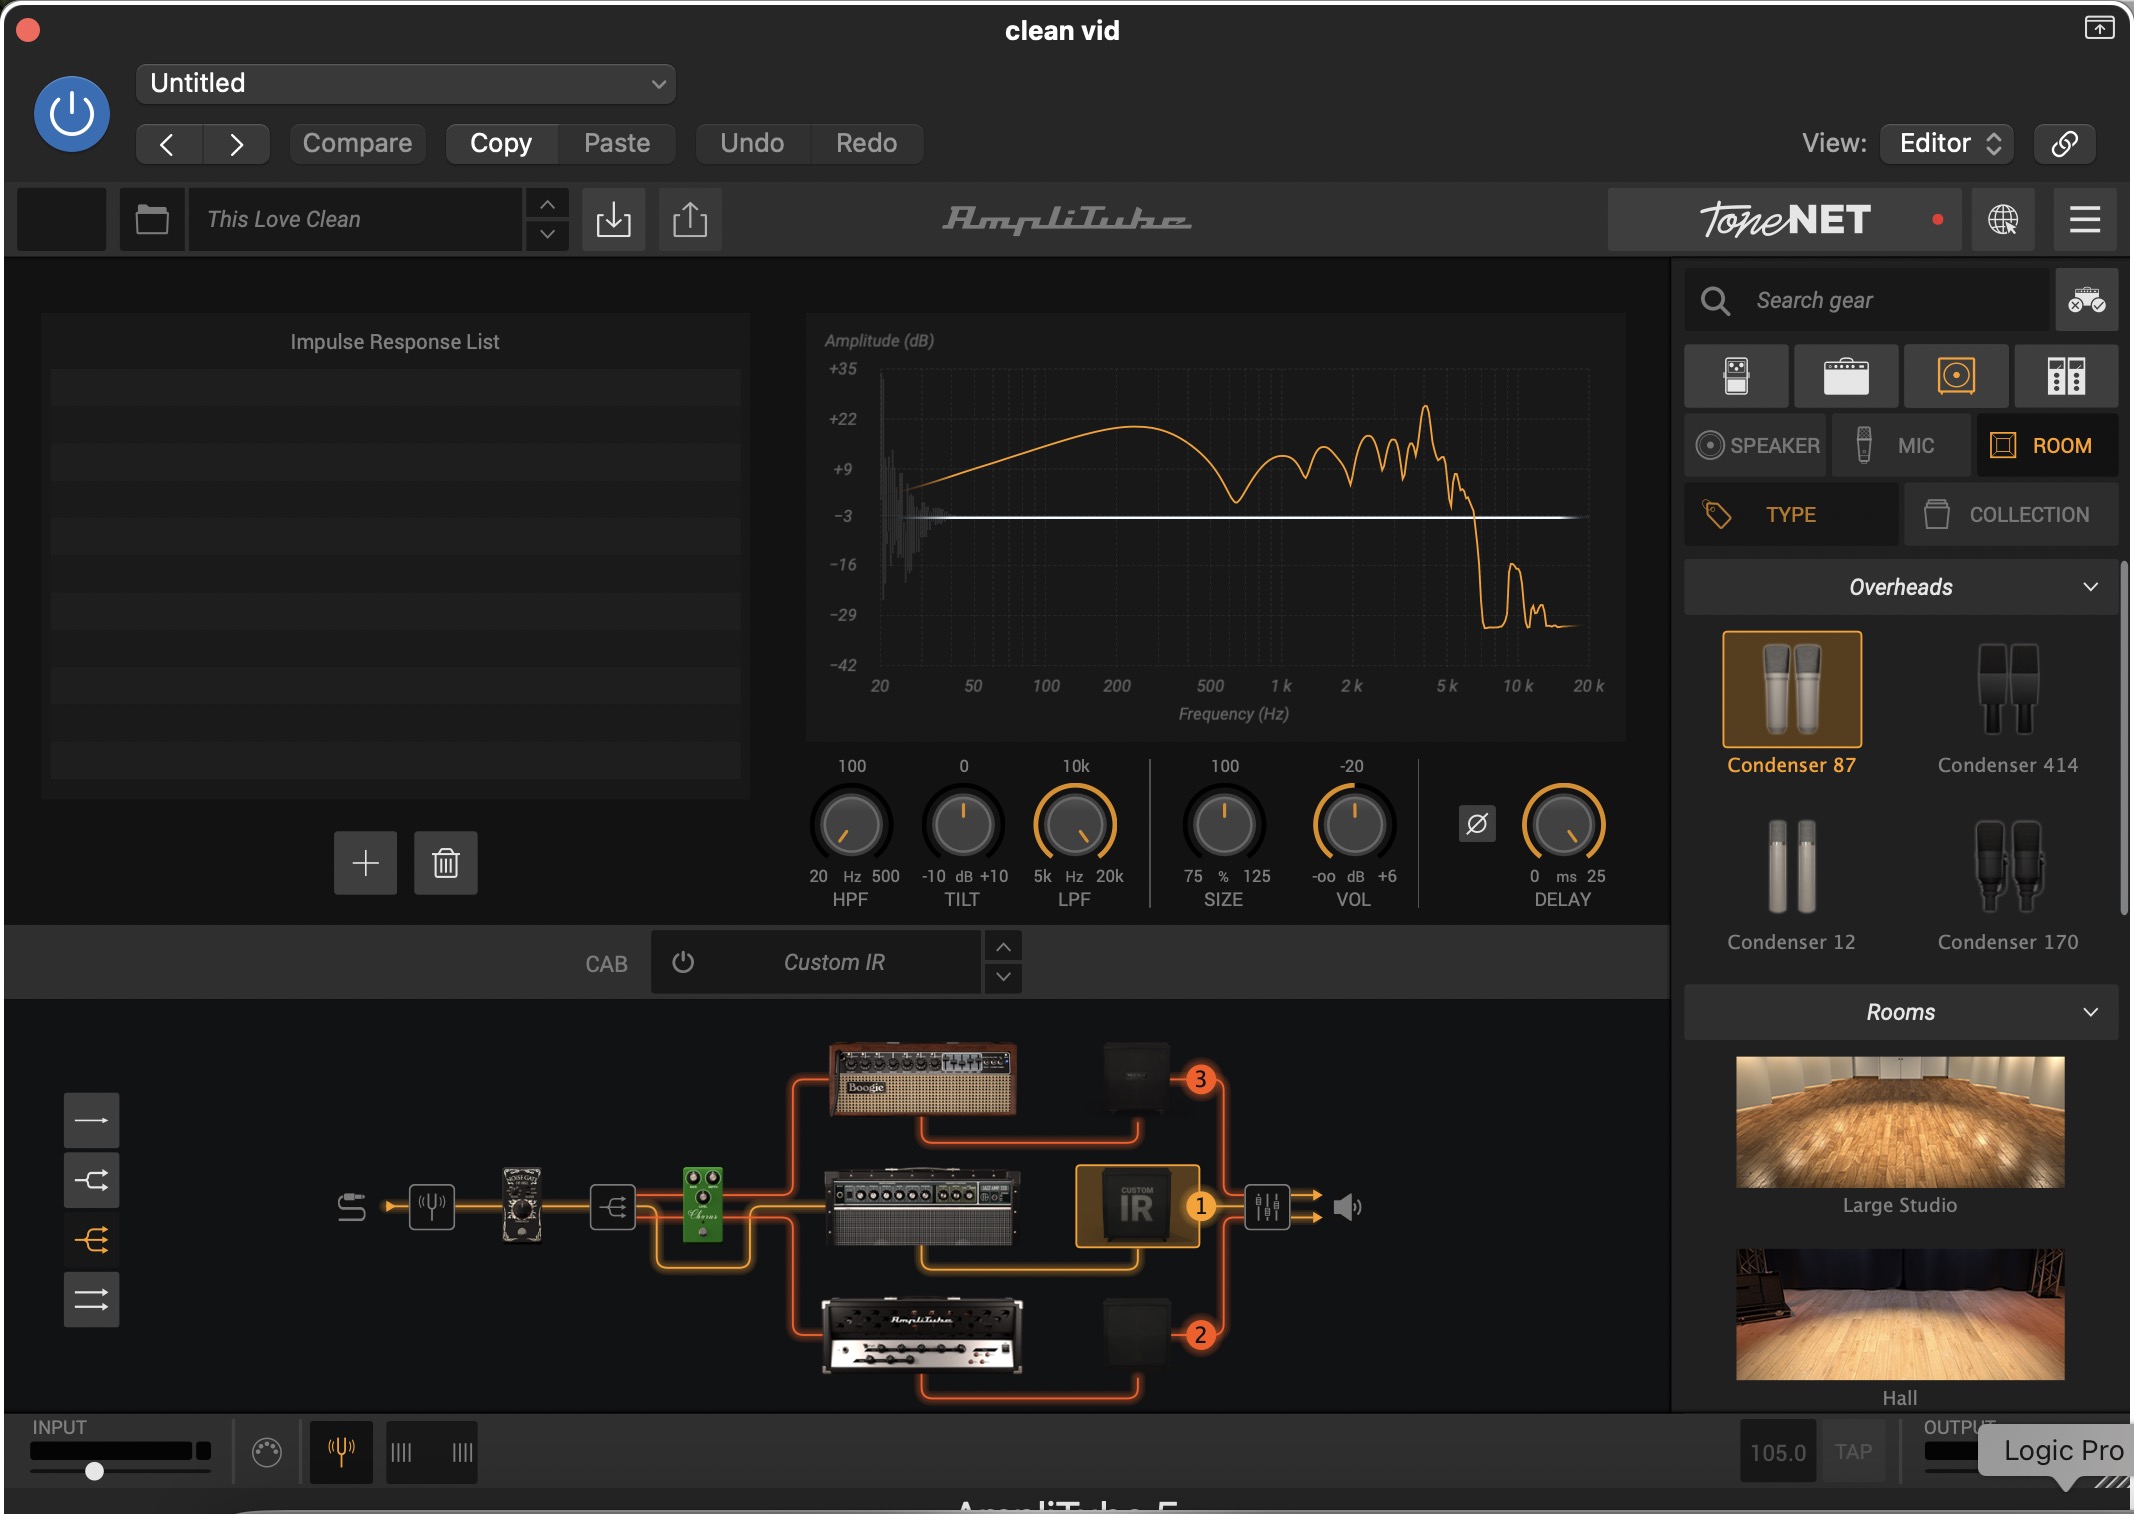Click the globe web icon

pyautogui.click(x=2003, y=219)
